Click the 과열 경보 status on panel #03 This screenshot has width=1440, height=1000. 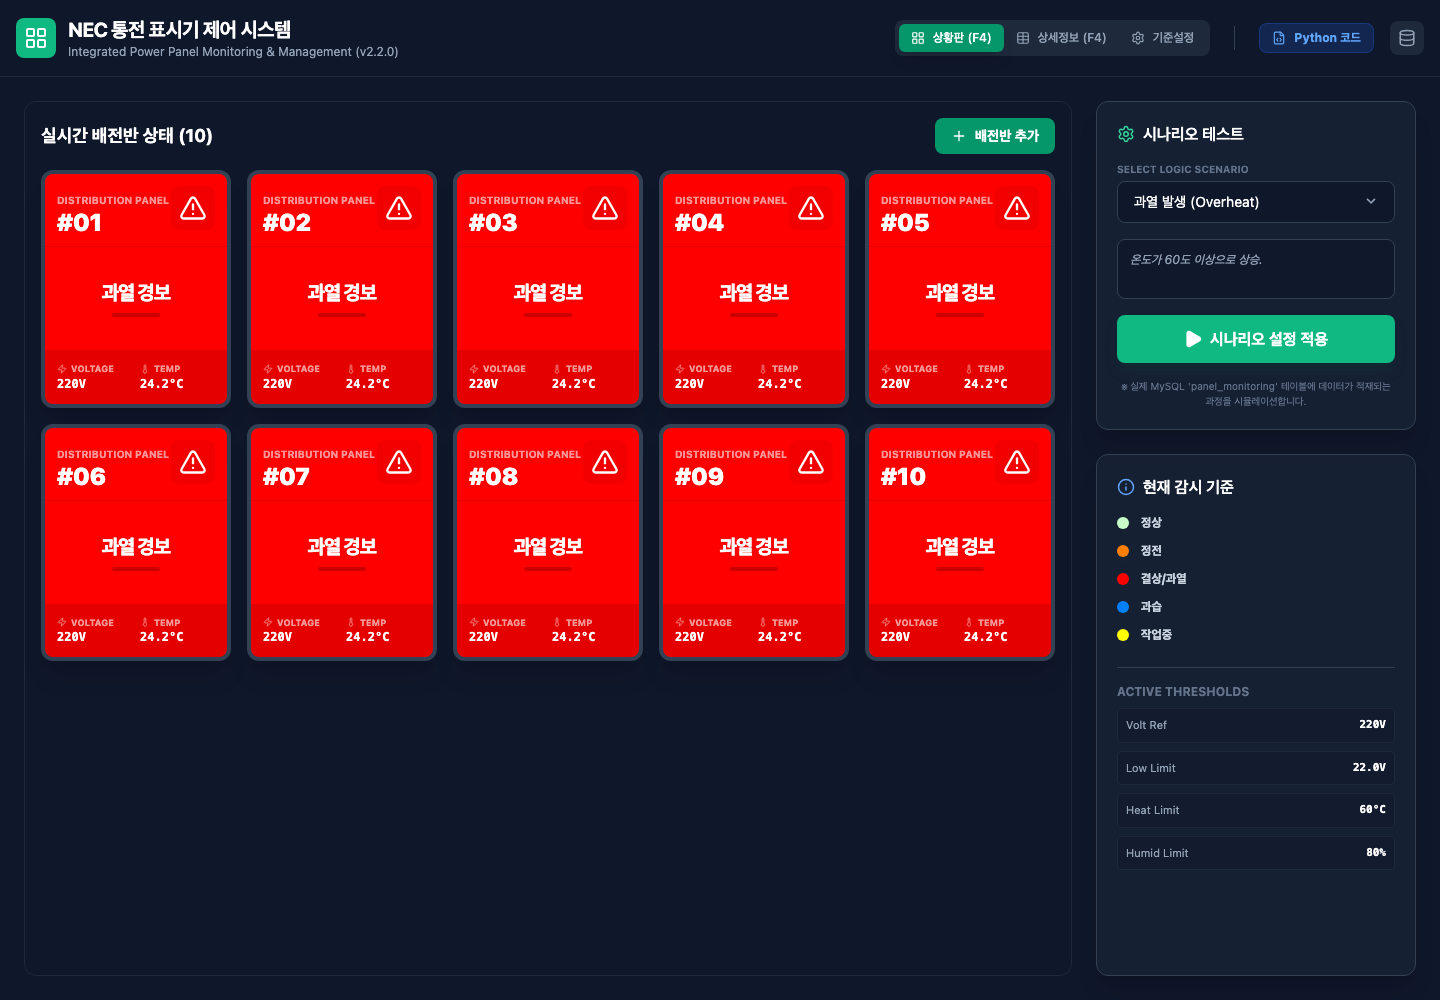click(x=548, y=293)
